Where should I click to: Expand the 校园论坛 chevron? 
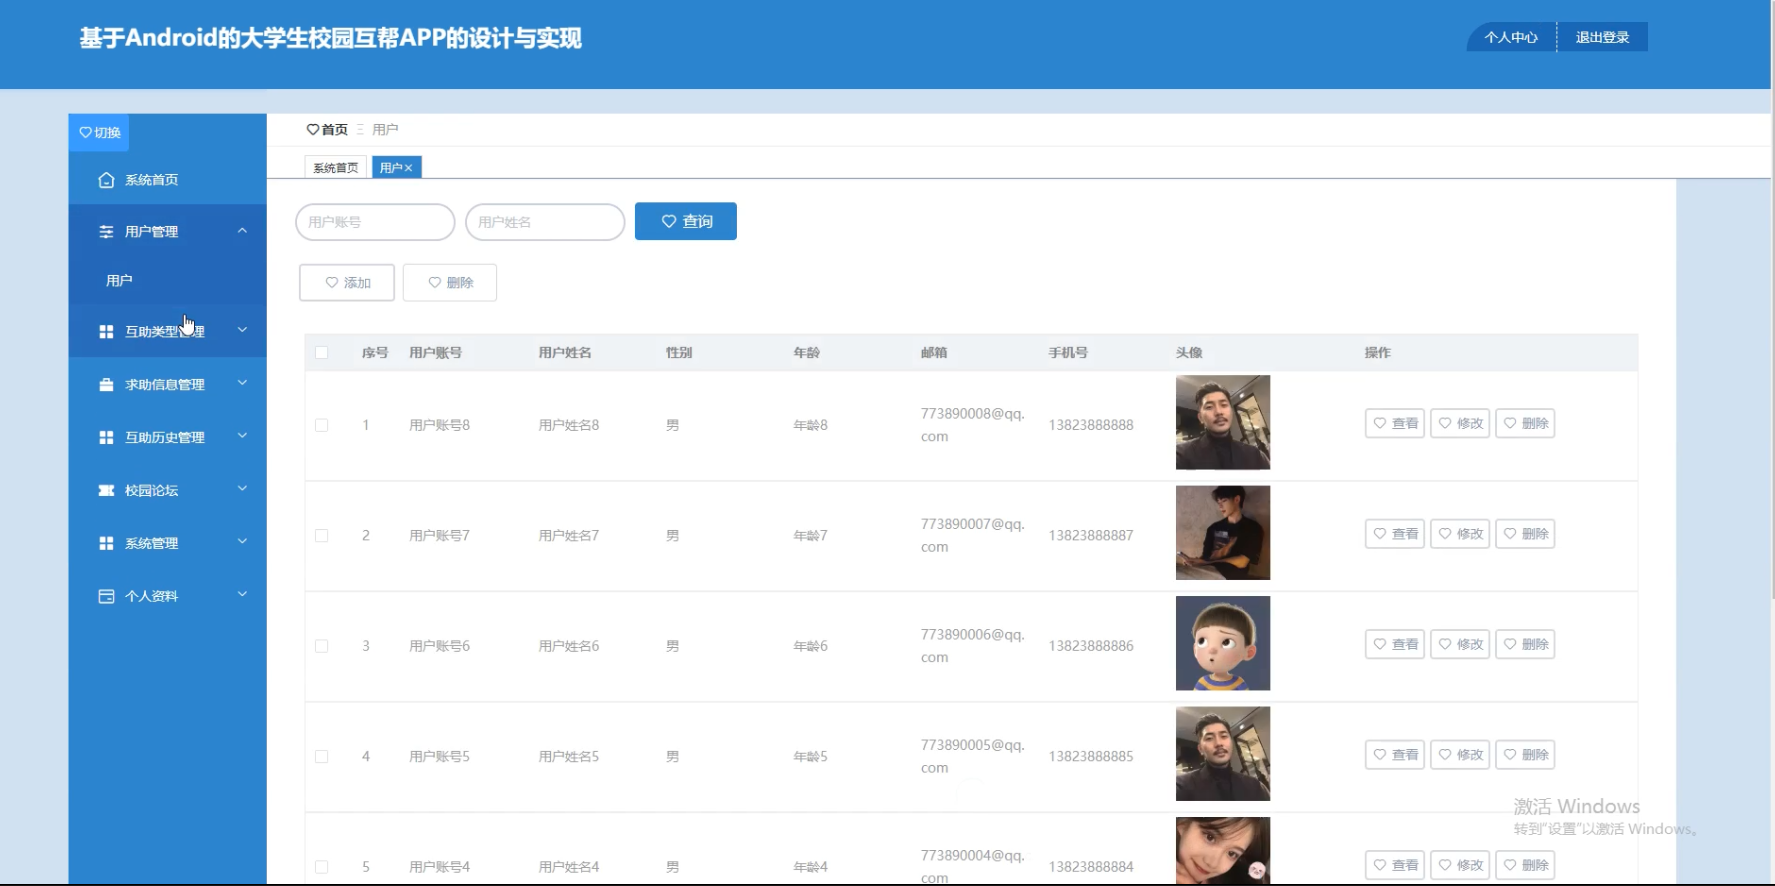[x=242, y=488]
